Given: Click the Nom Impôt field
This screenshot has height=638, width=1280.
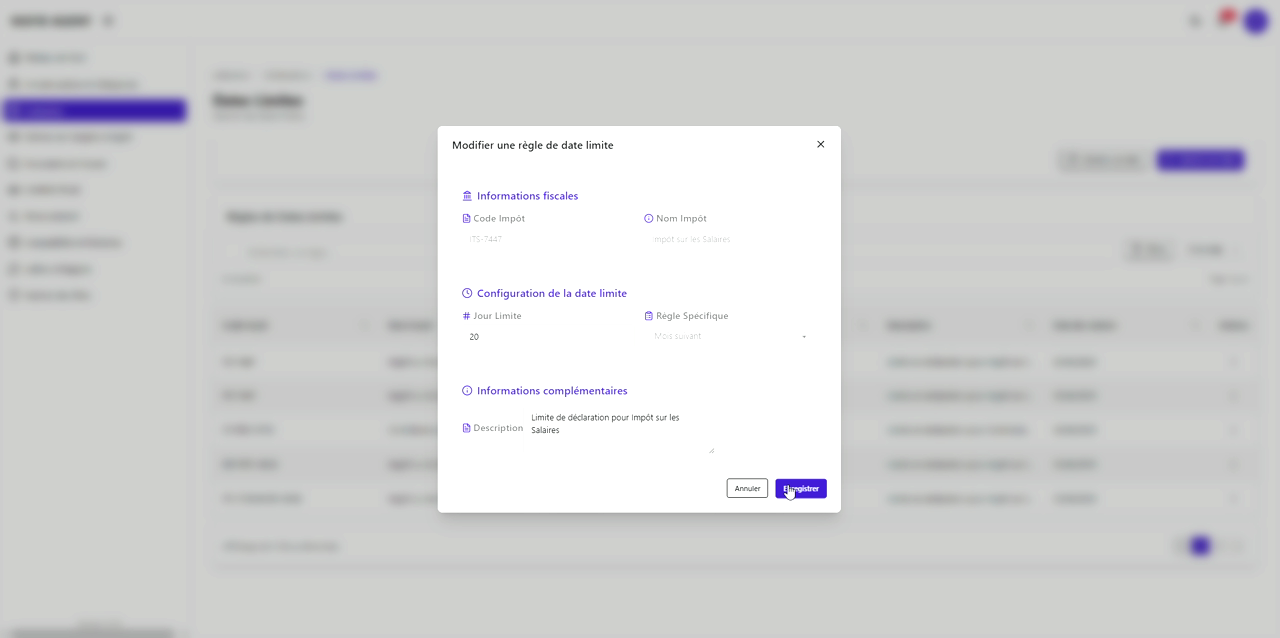Looking at the screenshot, I should coord(730,240).
